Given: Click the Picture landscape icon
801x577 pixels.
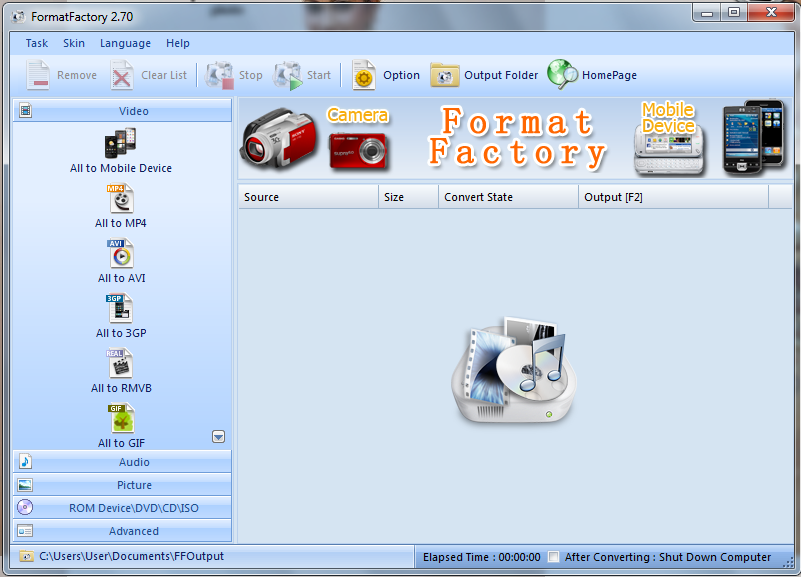Looking at the screenshot, I should [x=25, y=485].
